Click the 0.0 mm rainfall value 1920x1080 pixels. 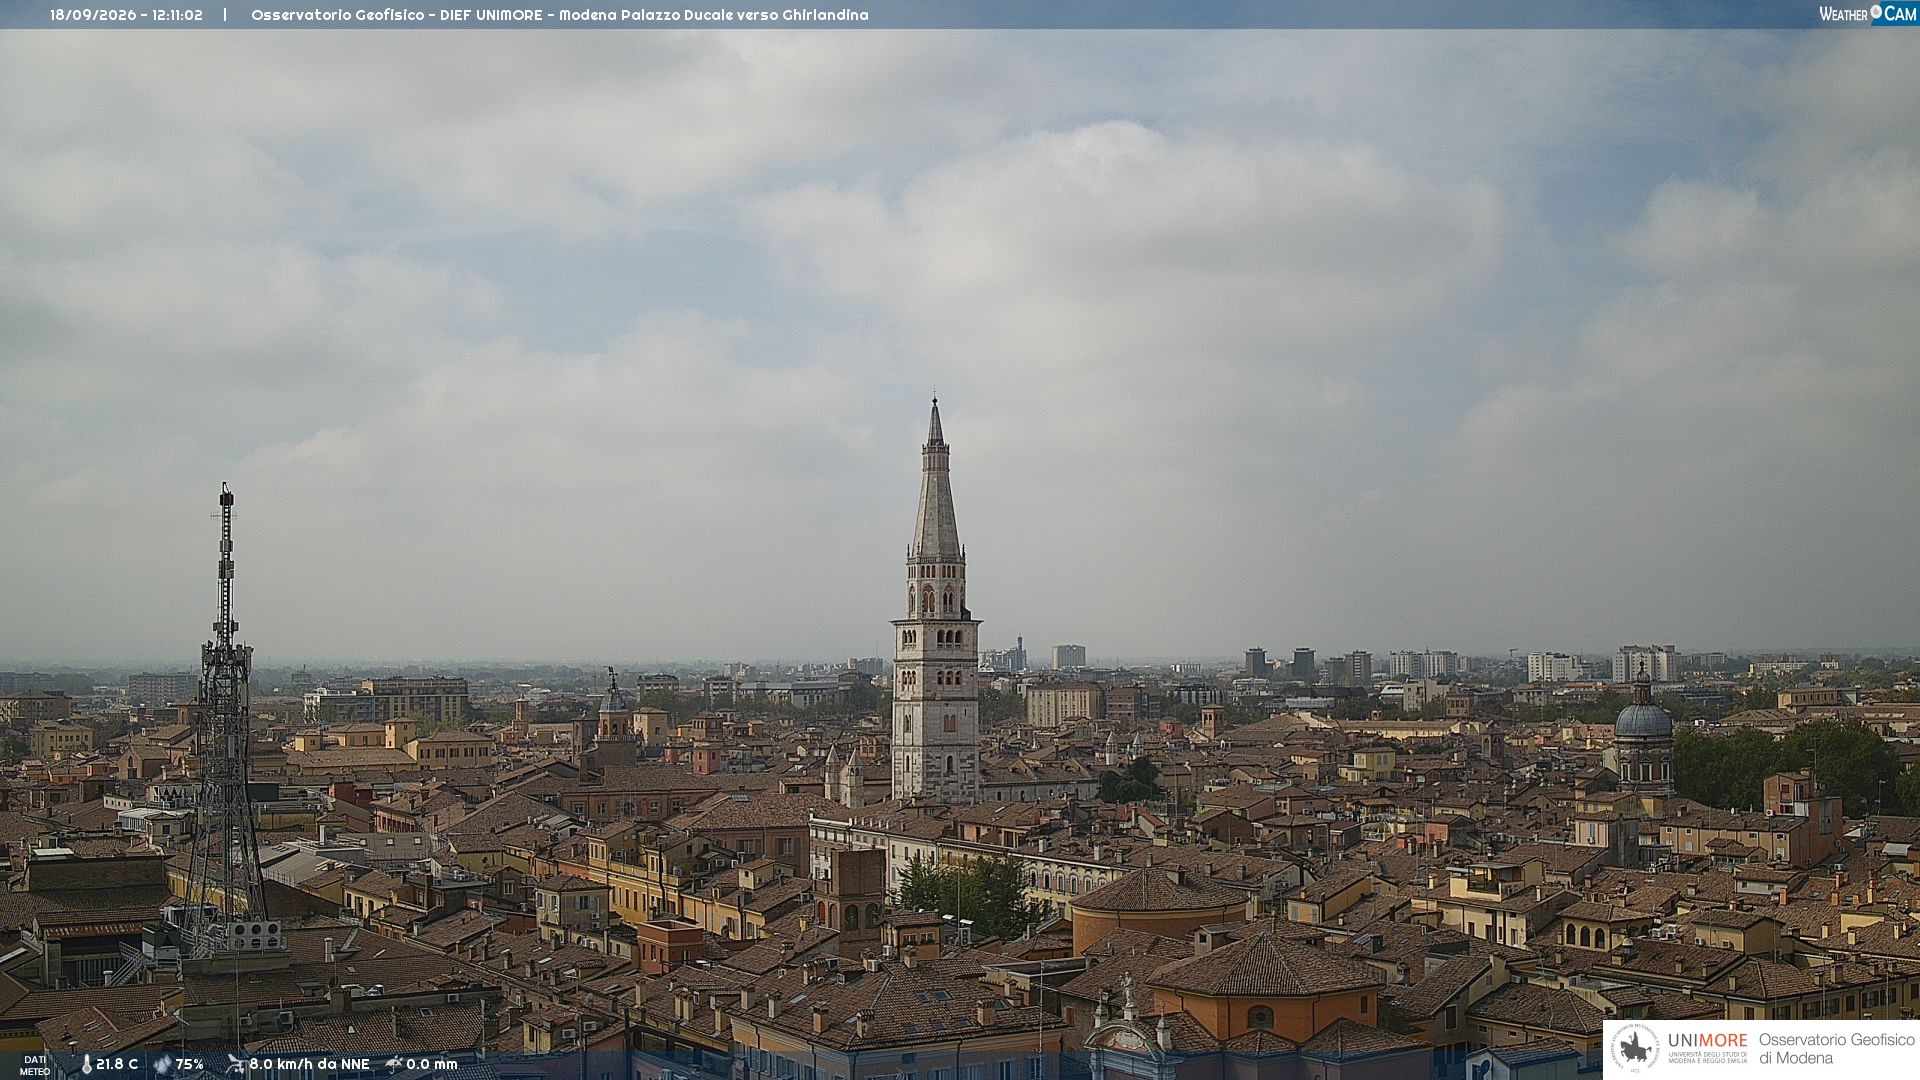tap(432, 1064)
